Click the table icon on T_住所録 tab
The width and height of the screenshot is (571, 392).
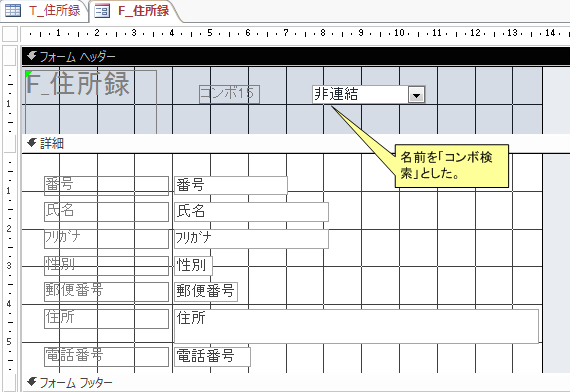click(13, 11)
